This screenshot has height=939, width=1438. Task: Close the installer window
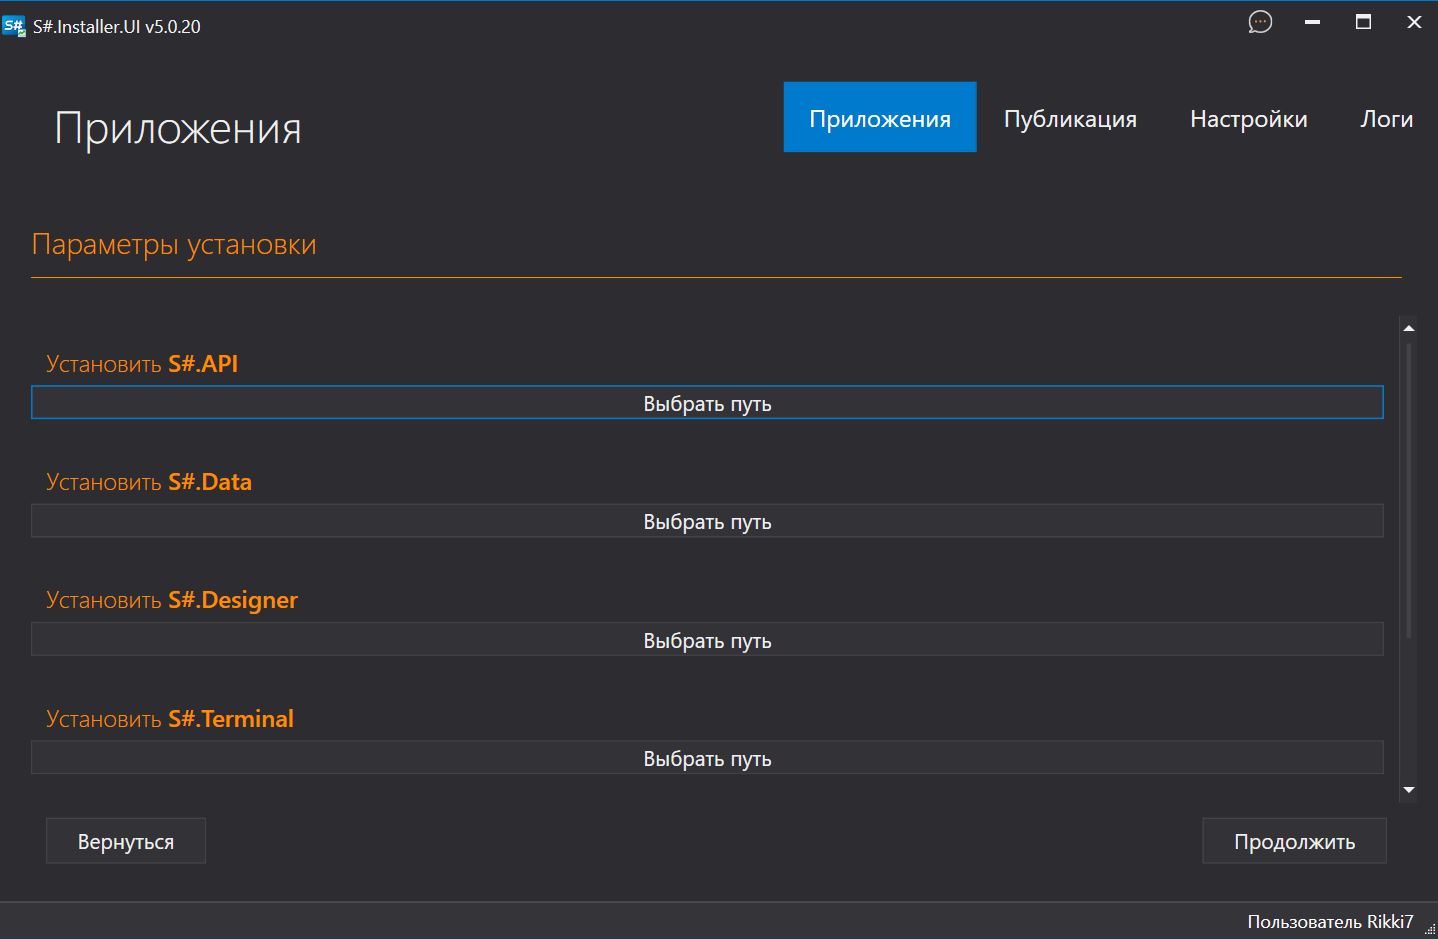point(1414,22)
